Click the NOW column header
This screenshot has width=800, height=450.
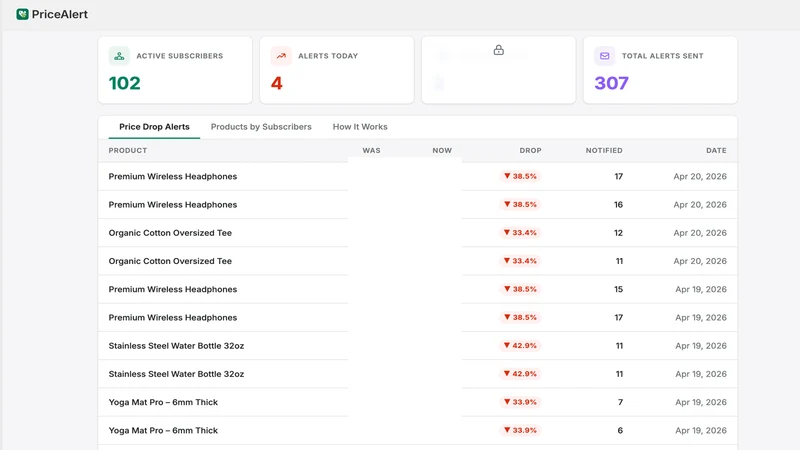click(x=442, y=151)
